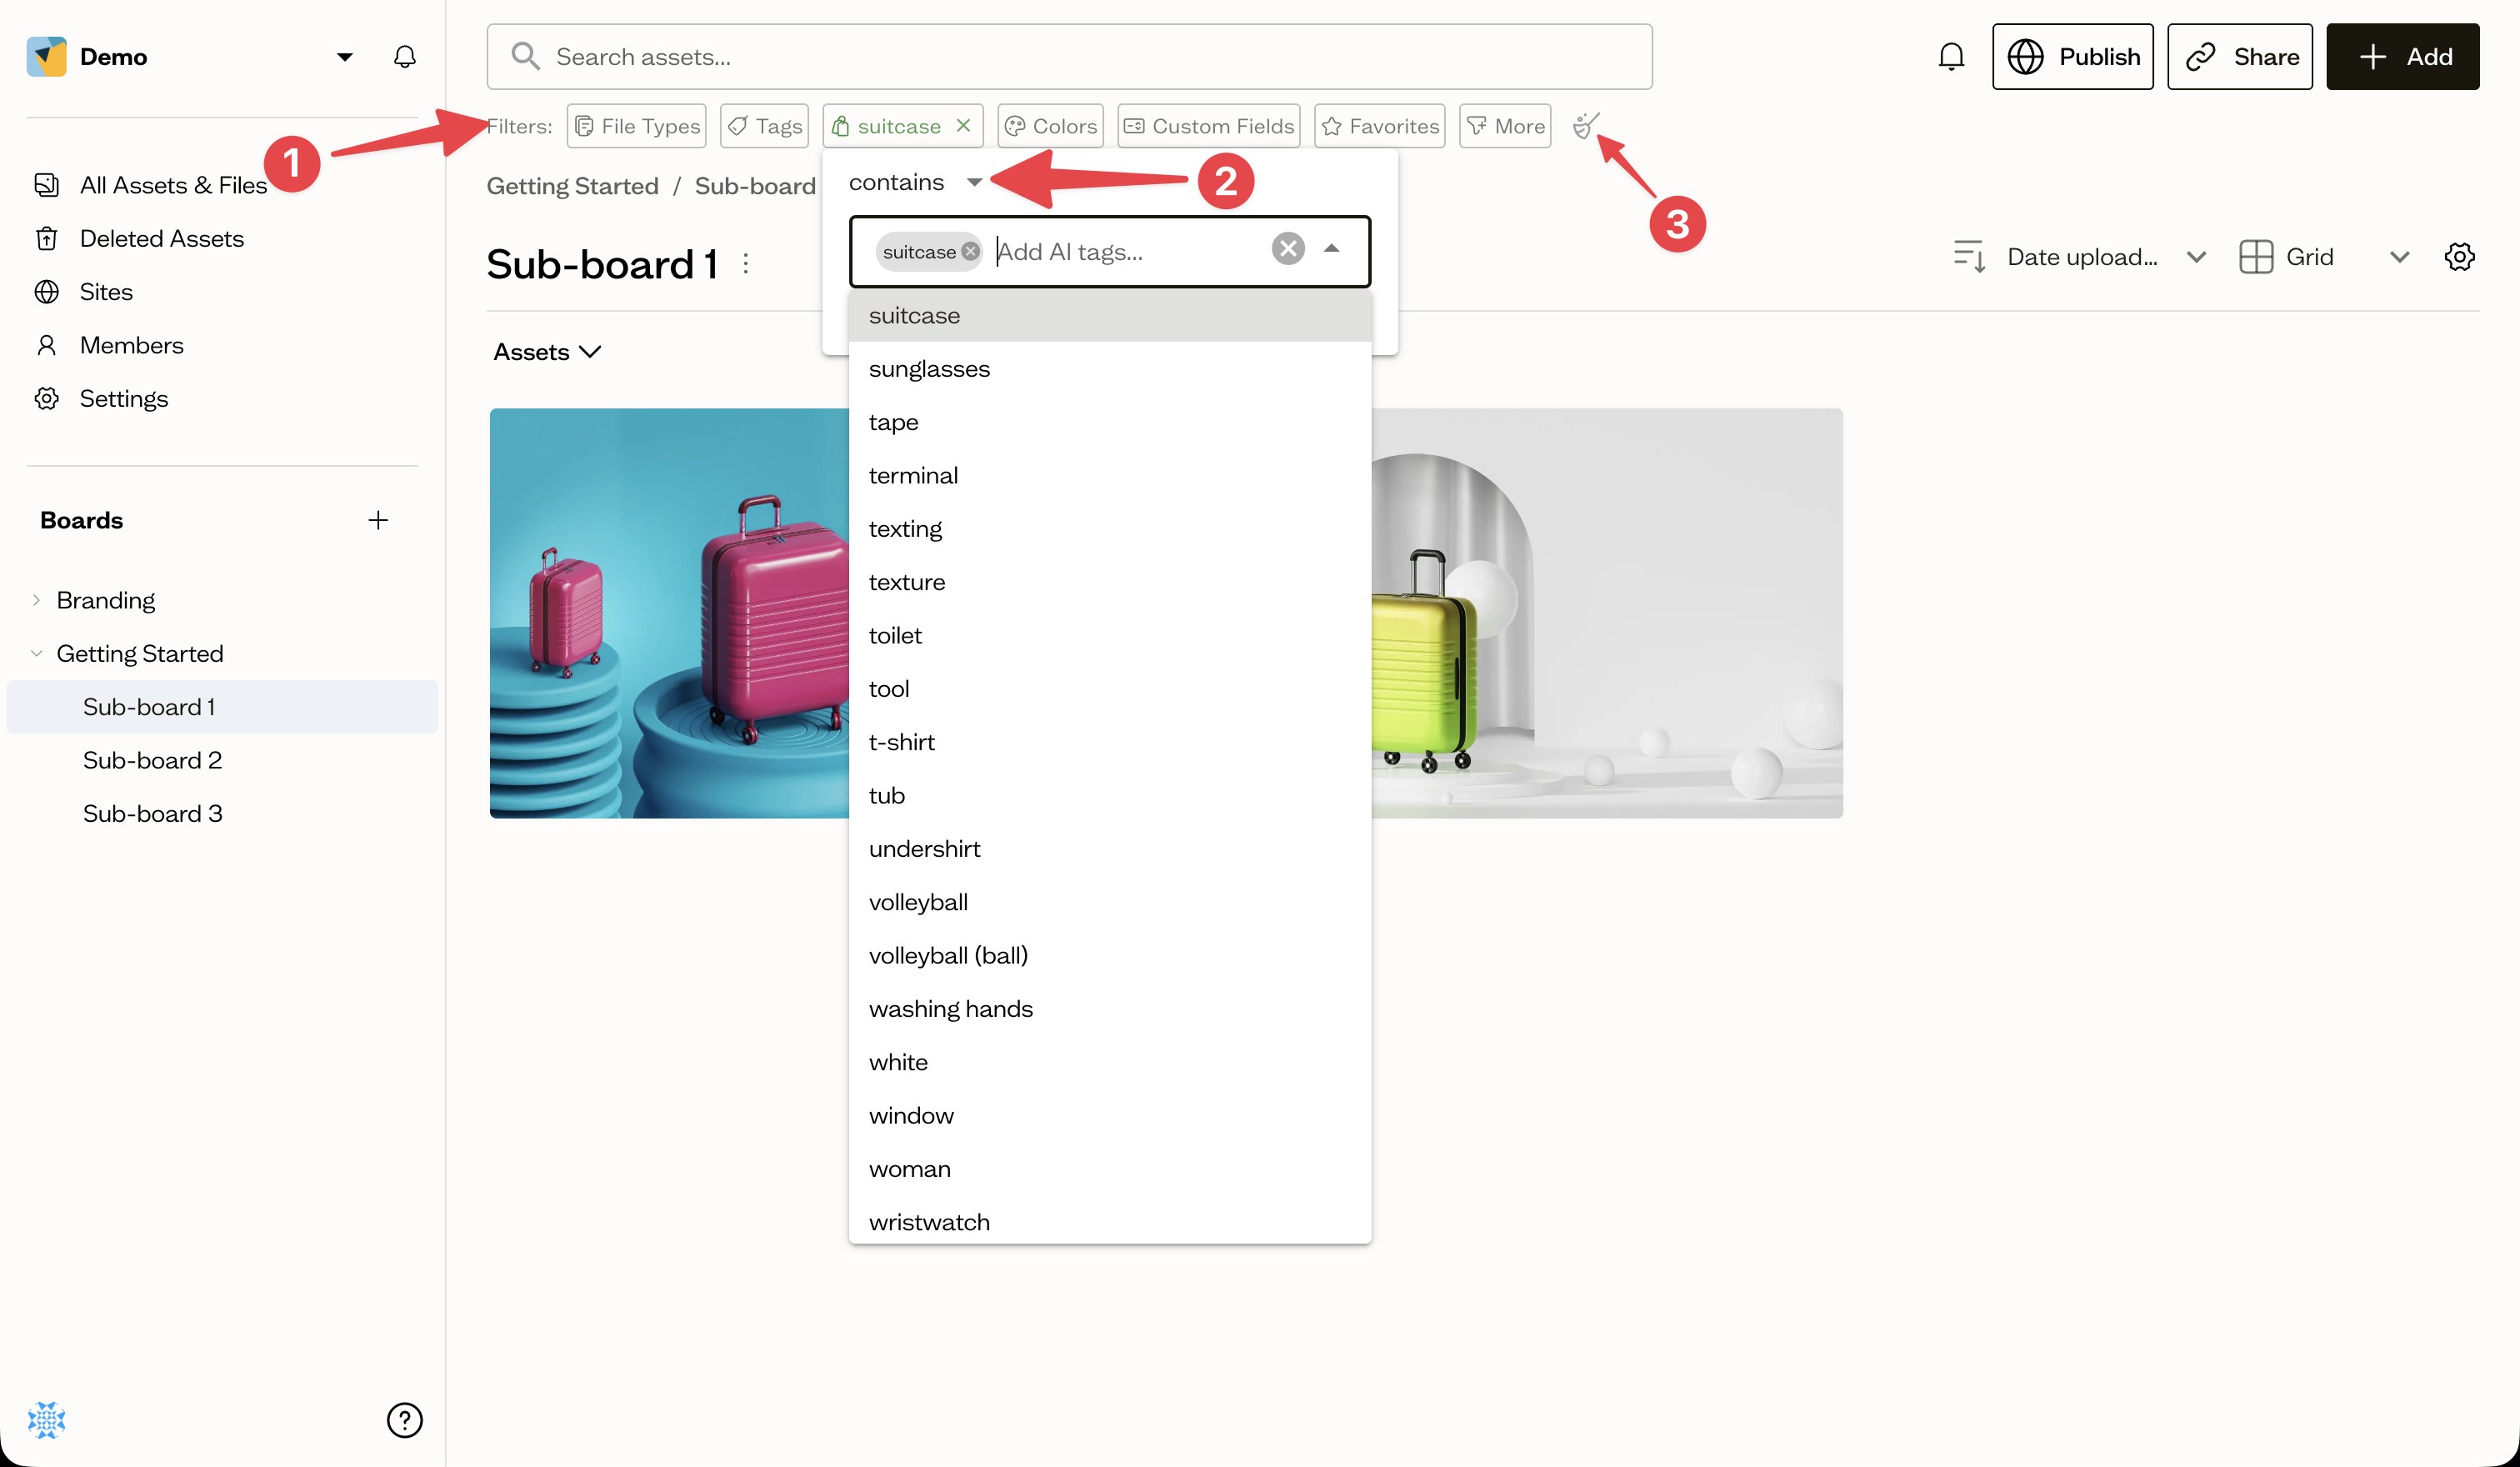Open view settings gear icon
Screen dimensions: 2520x1467
(x=2459, y=257)
